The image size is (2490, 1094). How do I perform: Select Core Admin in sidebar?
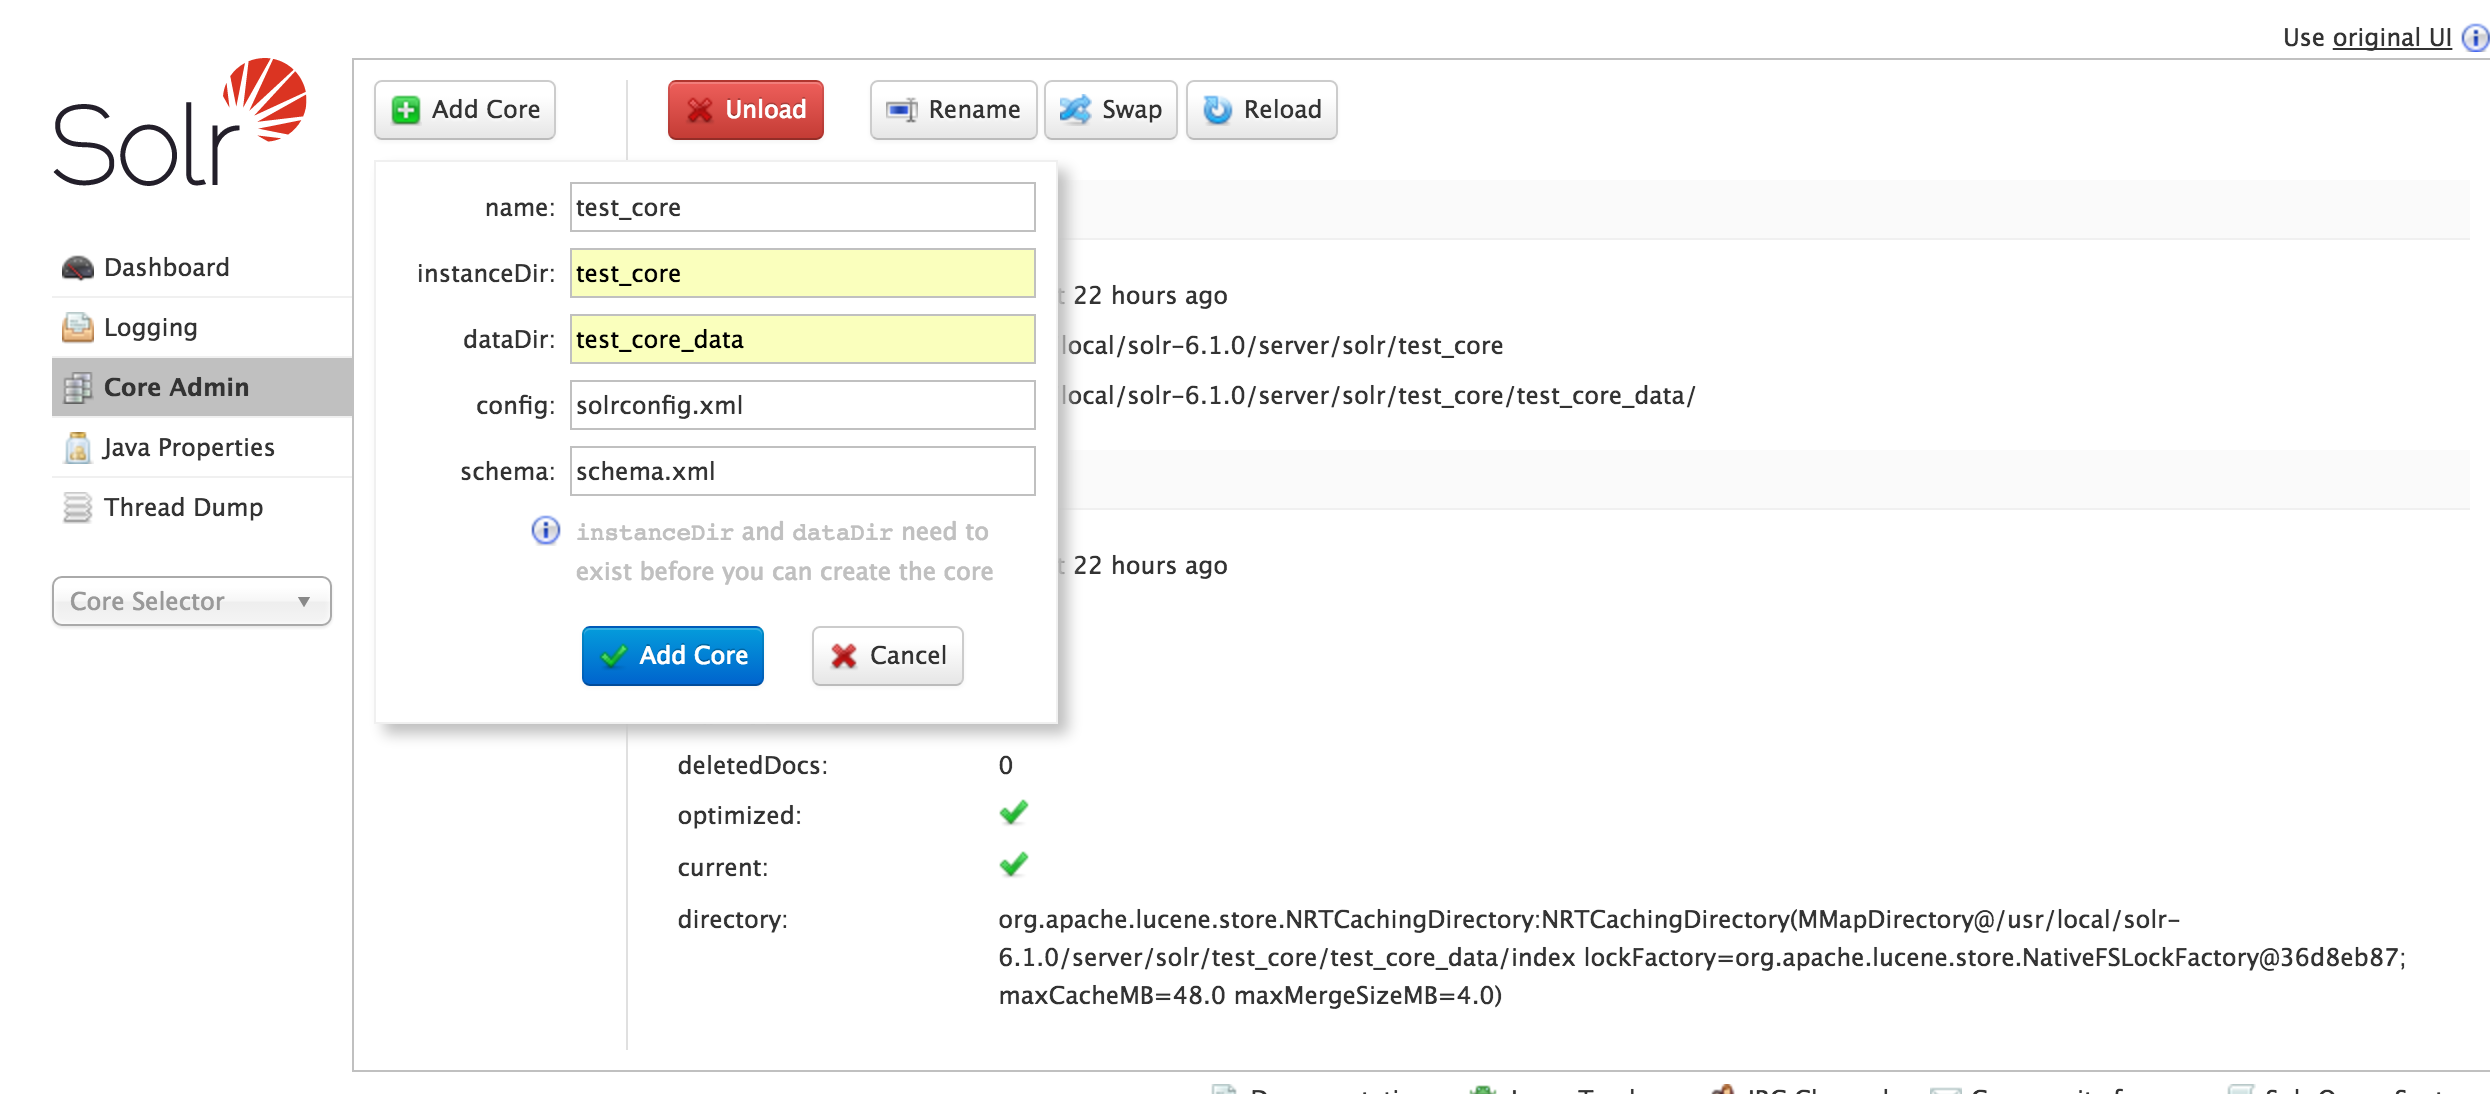[202, 387]
